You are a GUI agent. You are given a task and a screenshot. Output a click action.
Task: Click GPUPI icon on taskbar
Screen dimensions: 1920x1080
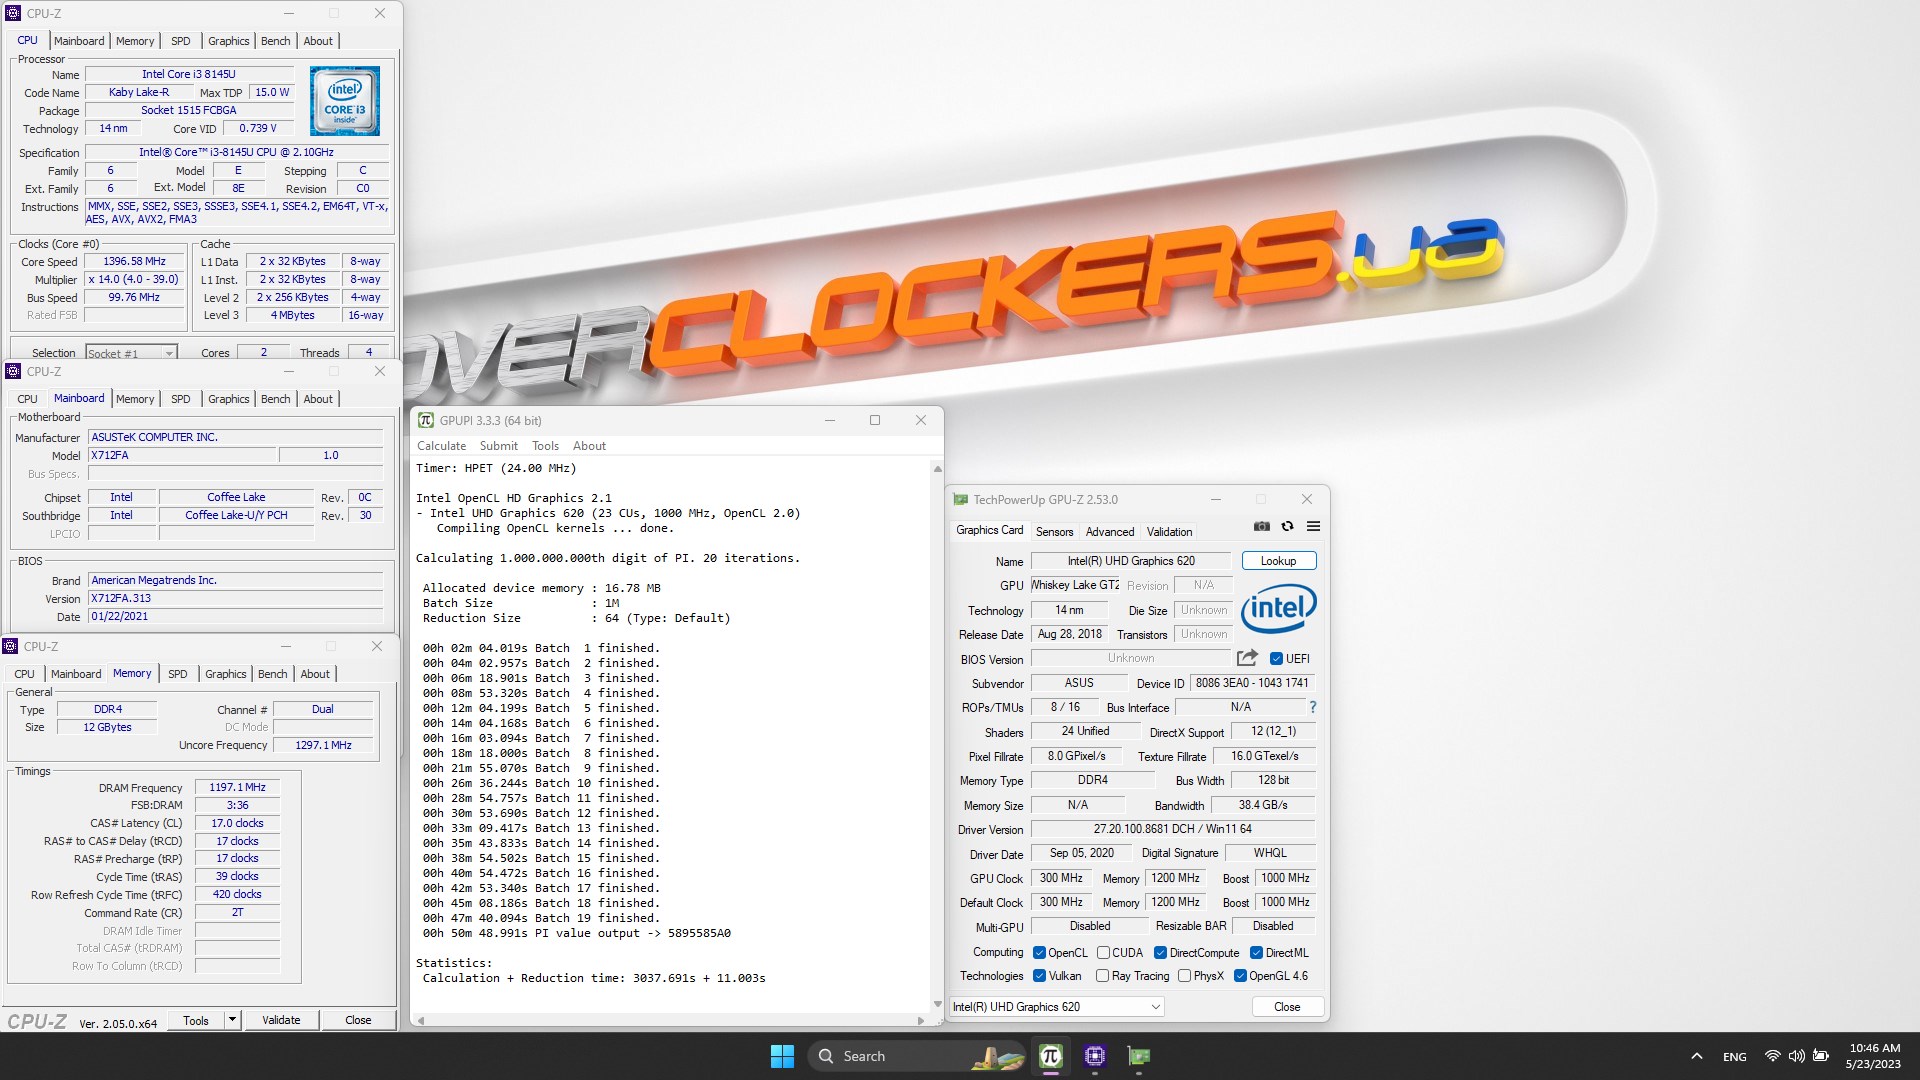coord(1050,1056)
